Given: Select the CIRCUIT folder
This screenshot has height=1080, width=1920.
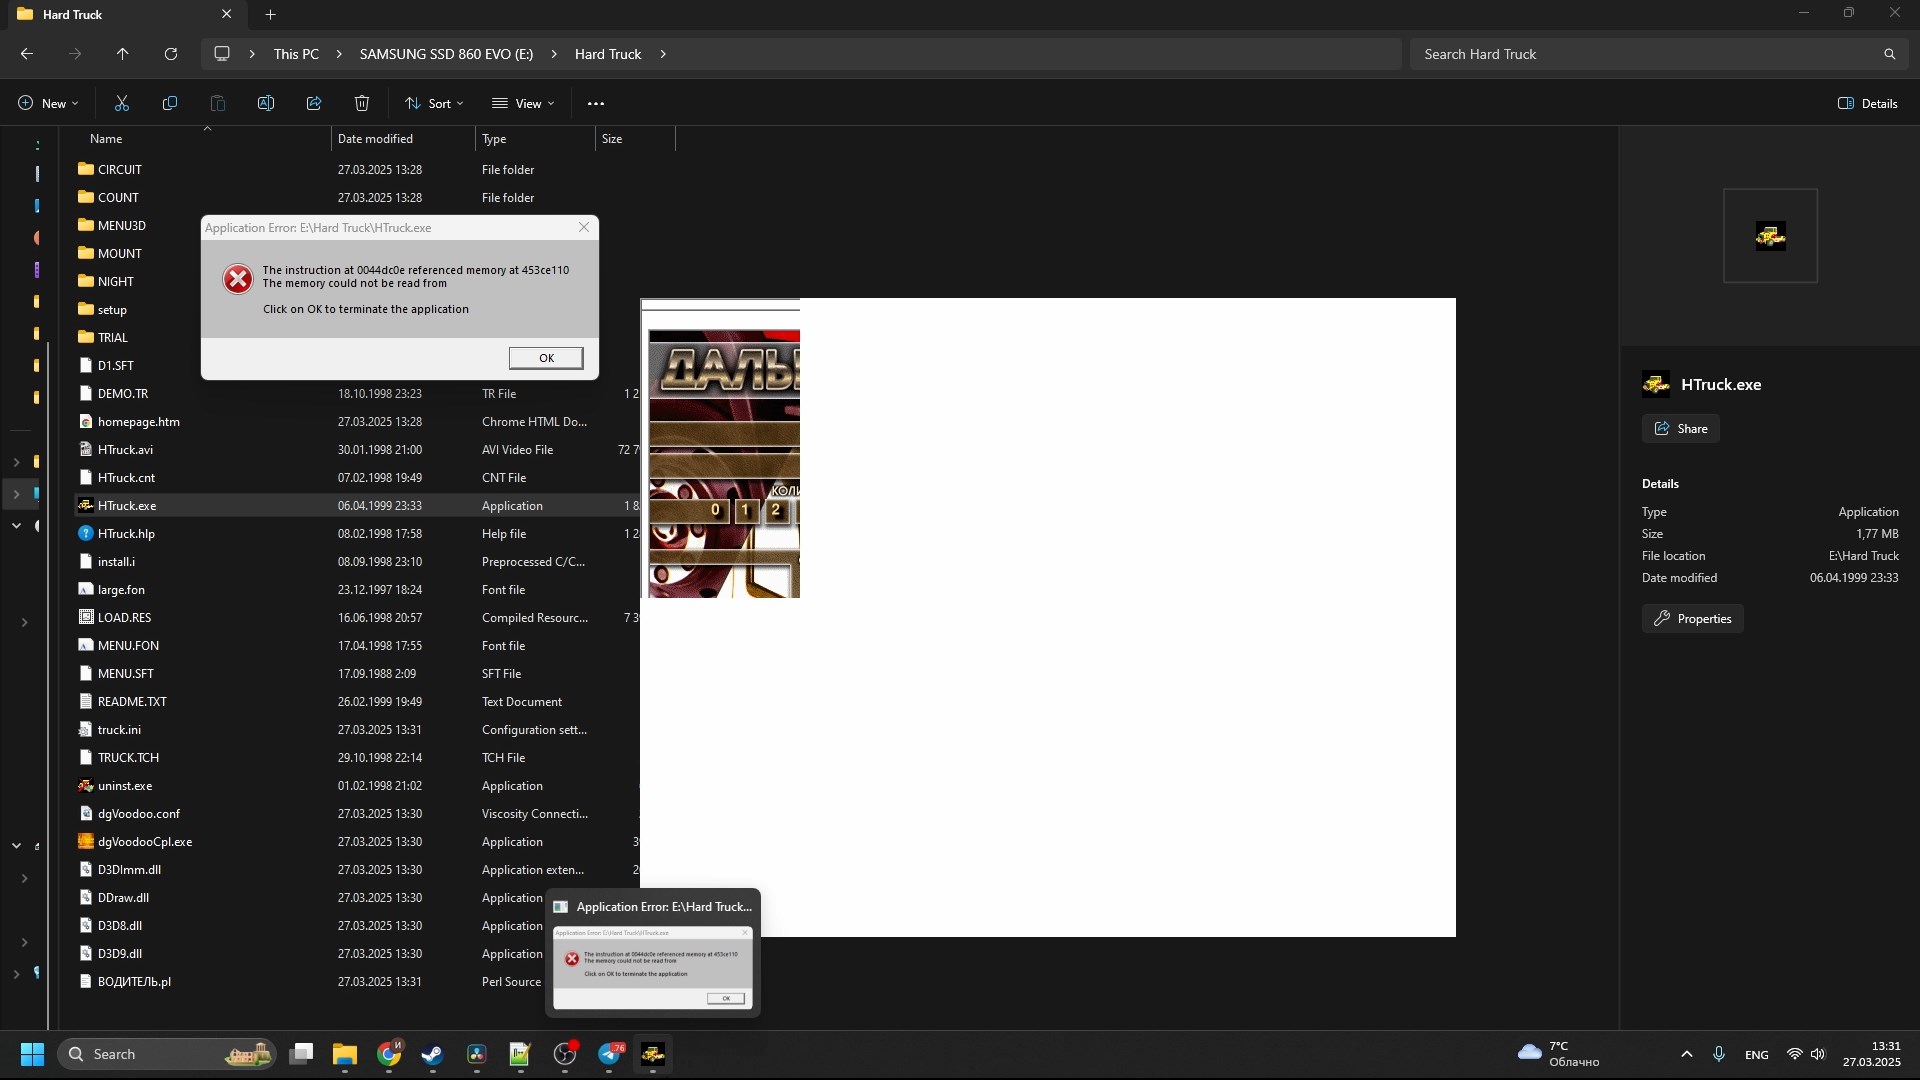Looking at the screenshot, I should 120,170.
